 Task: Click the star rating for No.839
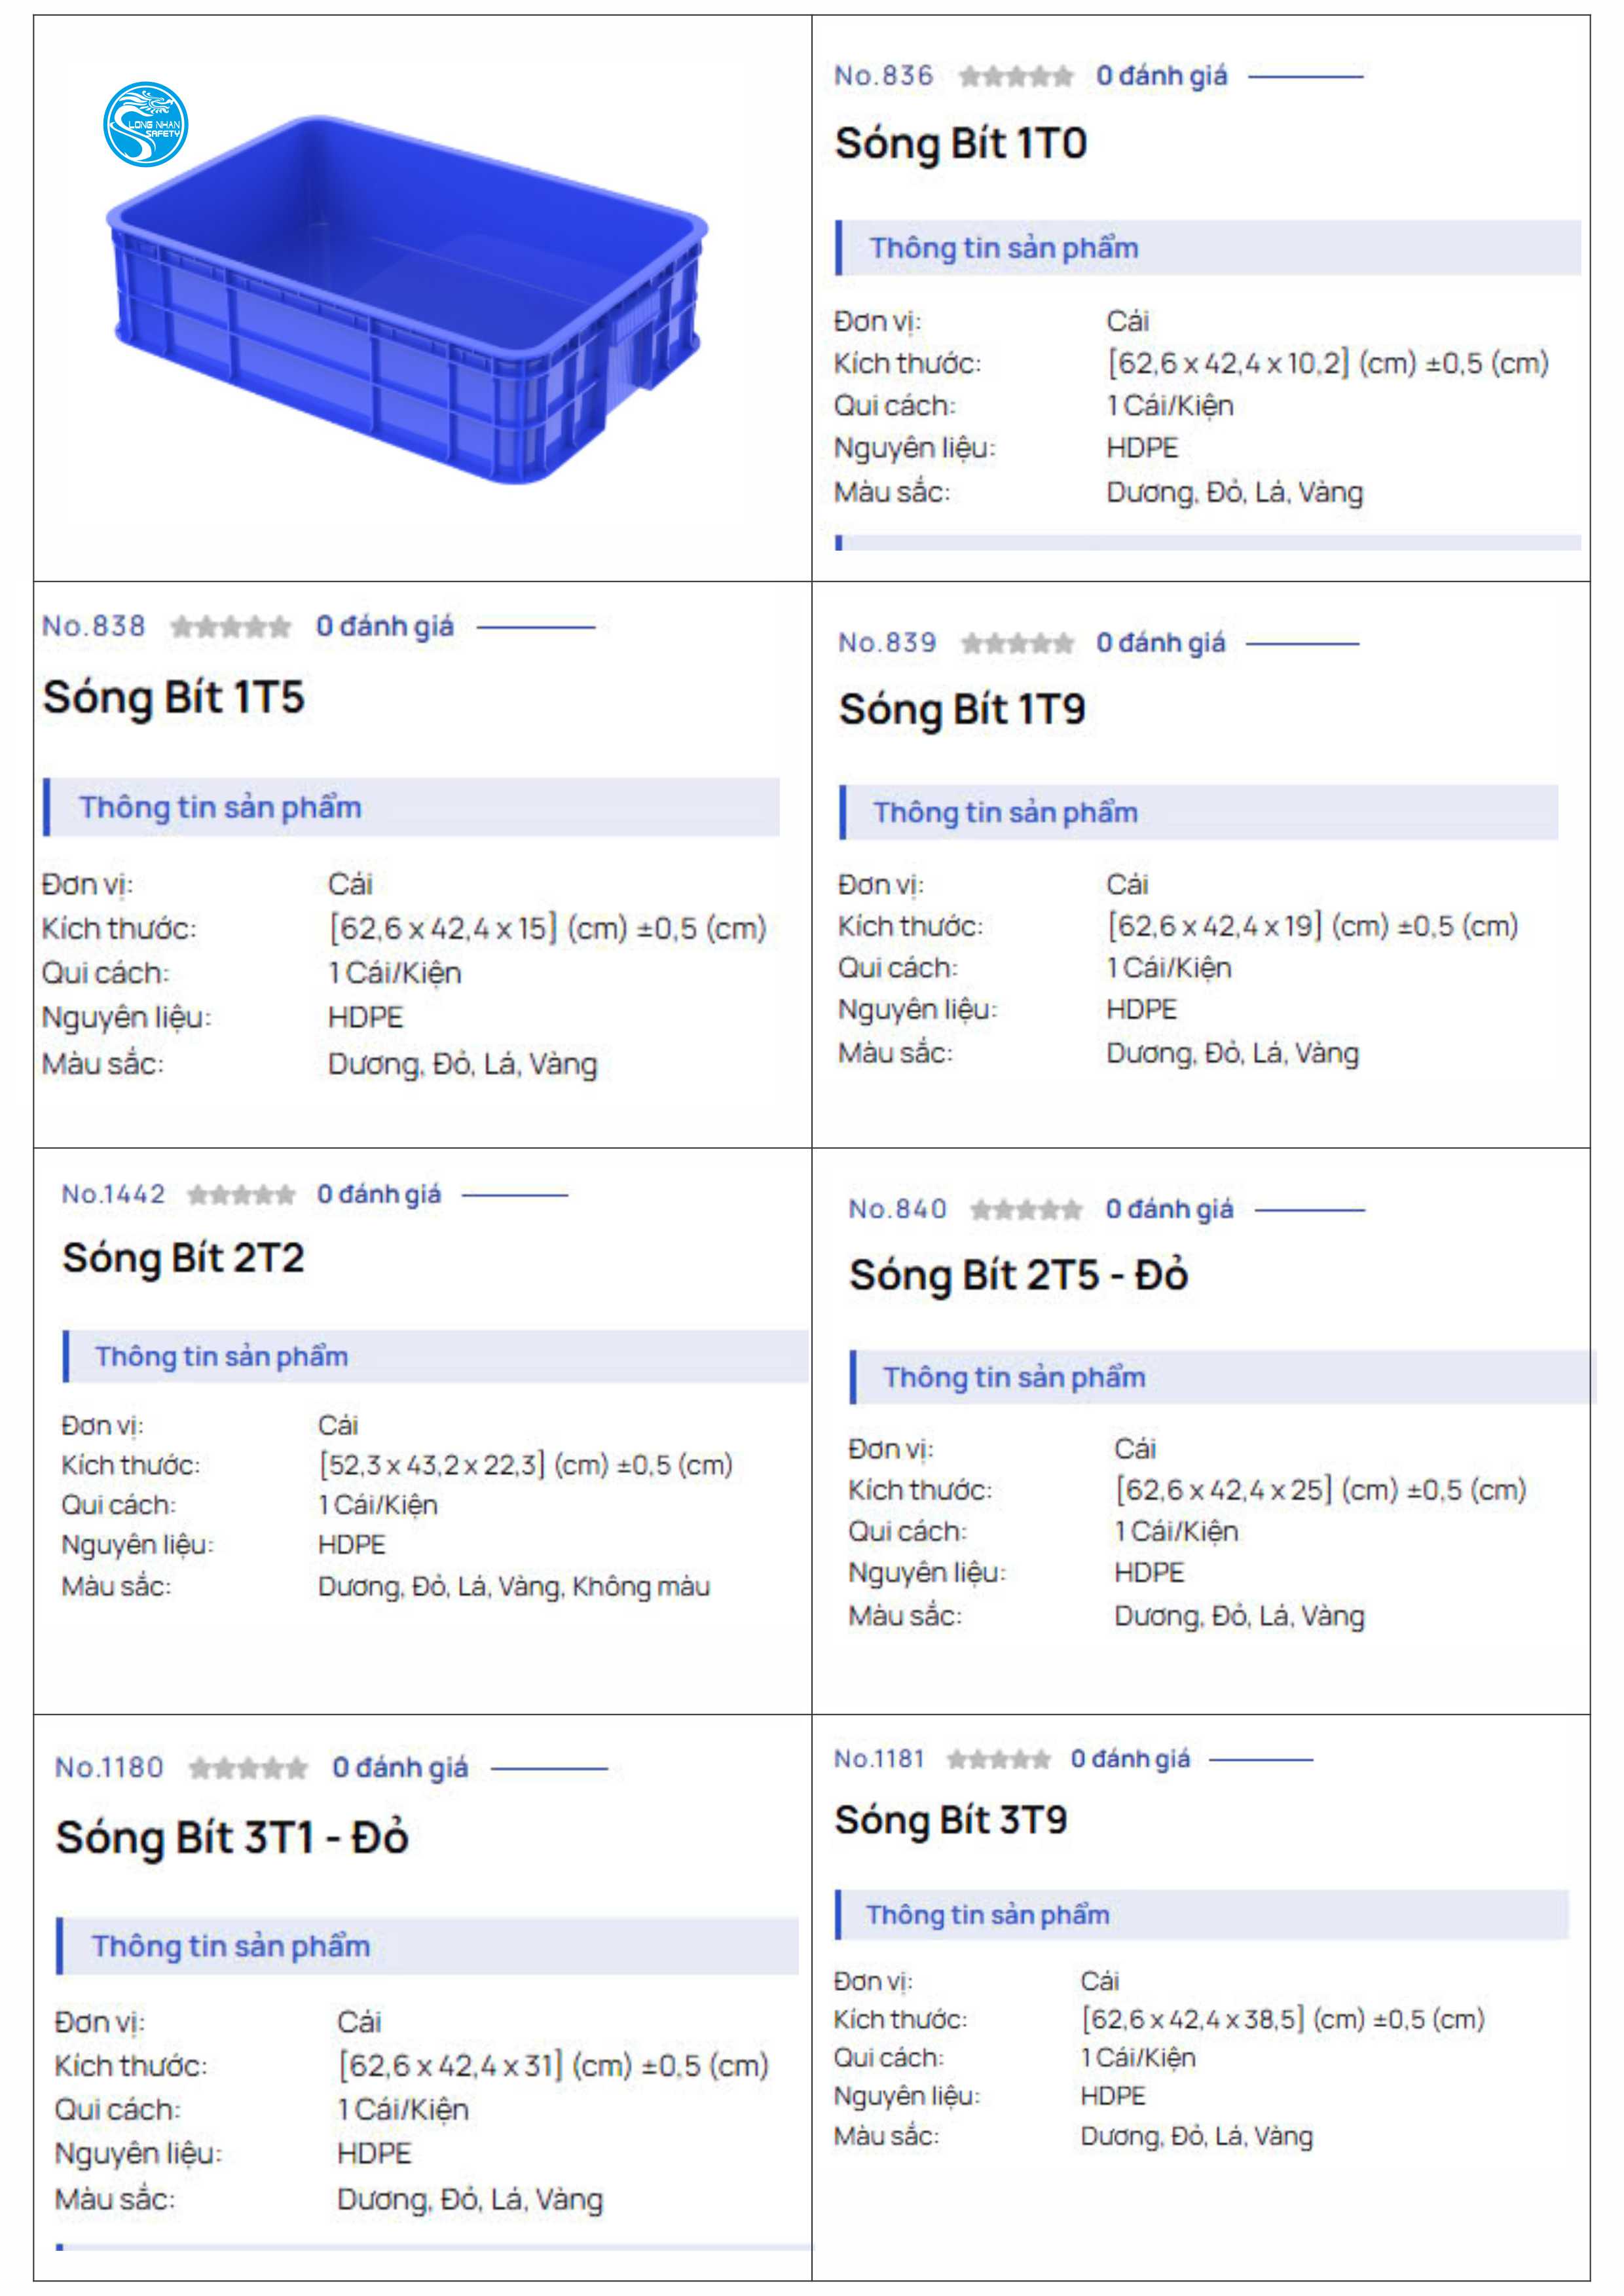pos(1018,643)
